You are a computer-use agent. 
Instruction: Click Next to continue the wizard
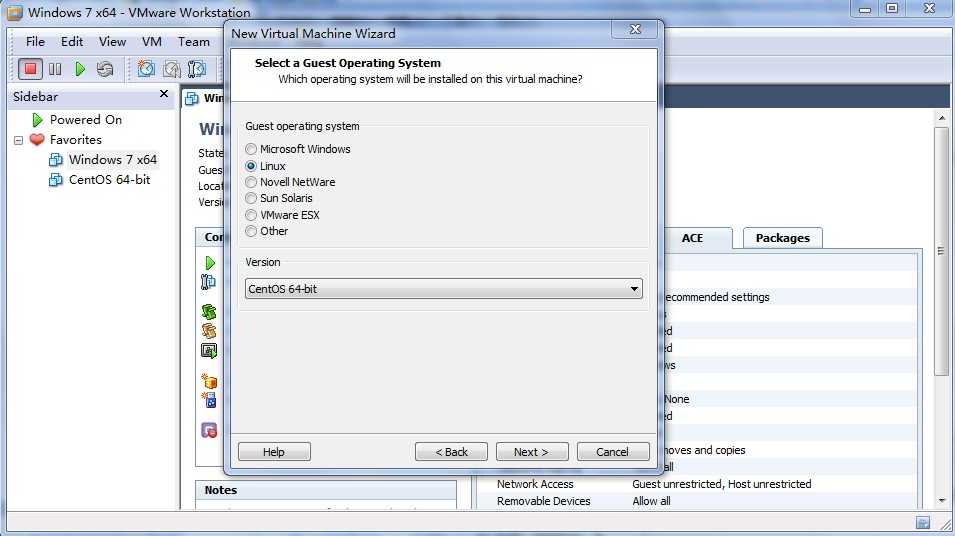532,452
